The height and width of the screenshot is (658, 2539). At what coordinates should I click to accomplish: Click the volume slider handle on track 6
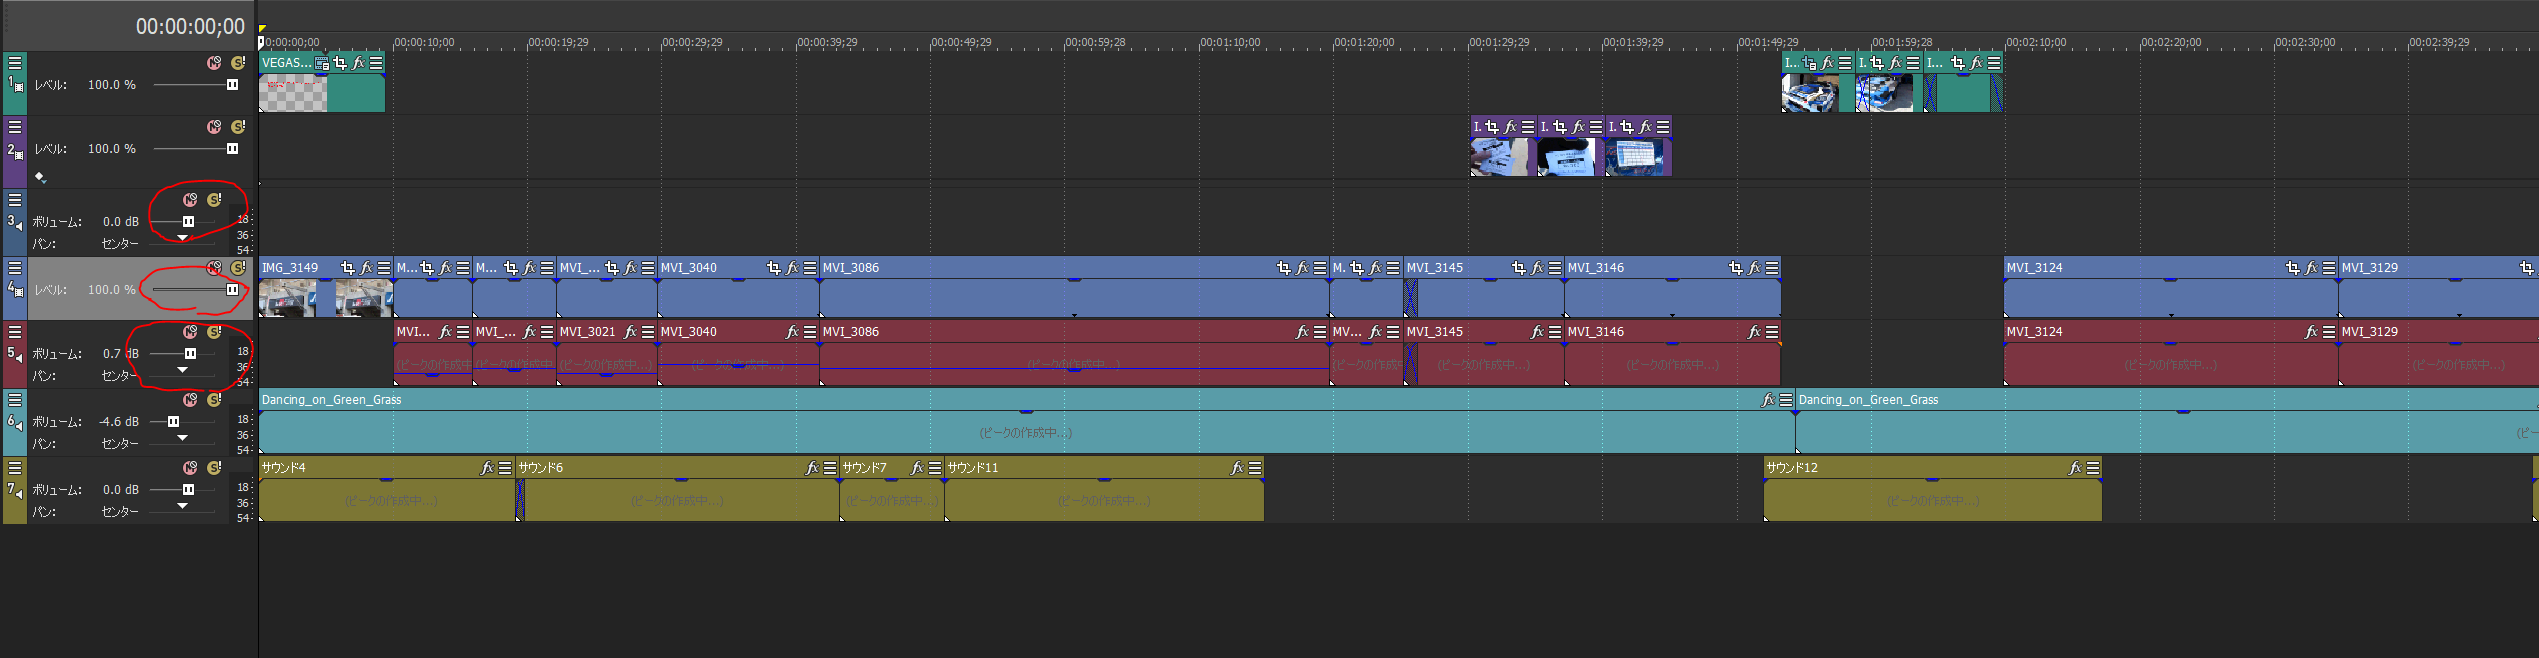173,422
